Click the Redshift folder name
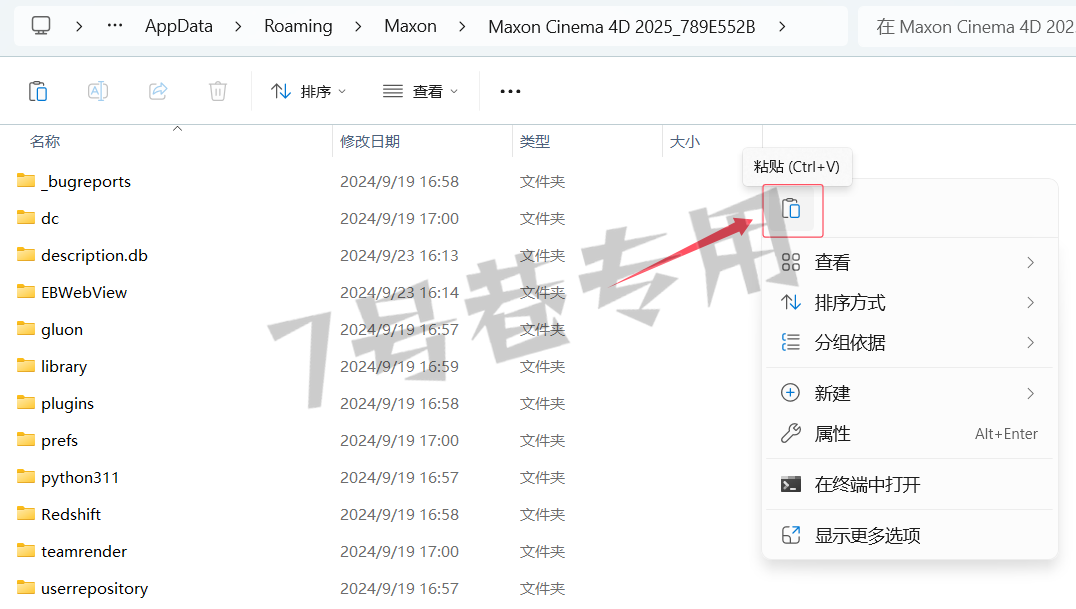Image resolution: width=1076 pixels, height=609 pixels. [71, 514]
